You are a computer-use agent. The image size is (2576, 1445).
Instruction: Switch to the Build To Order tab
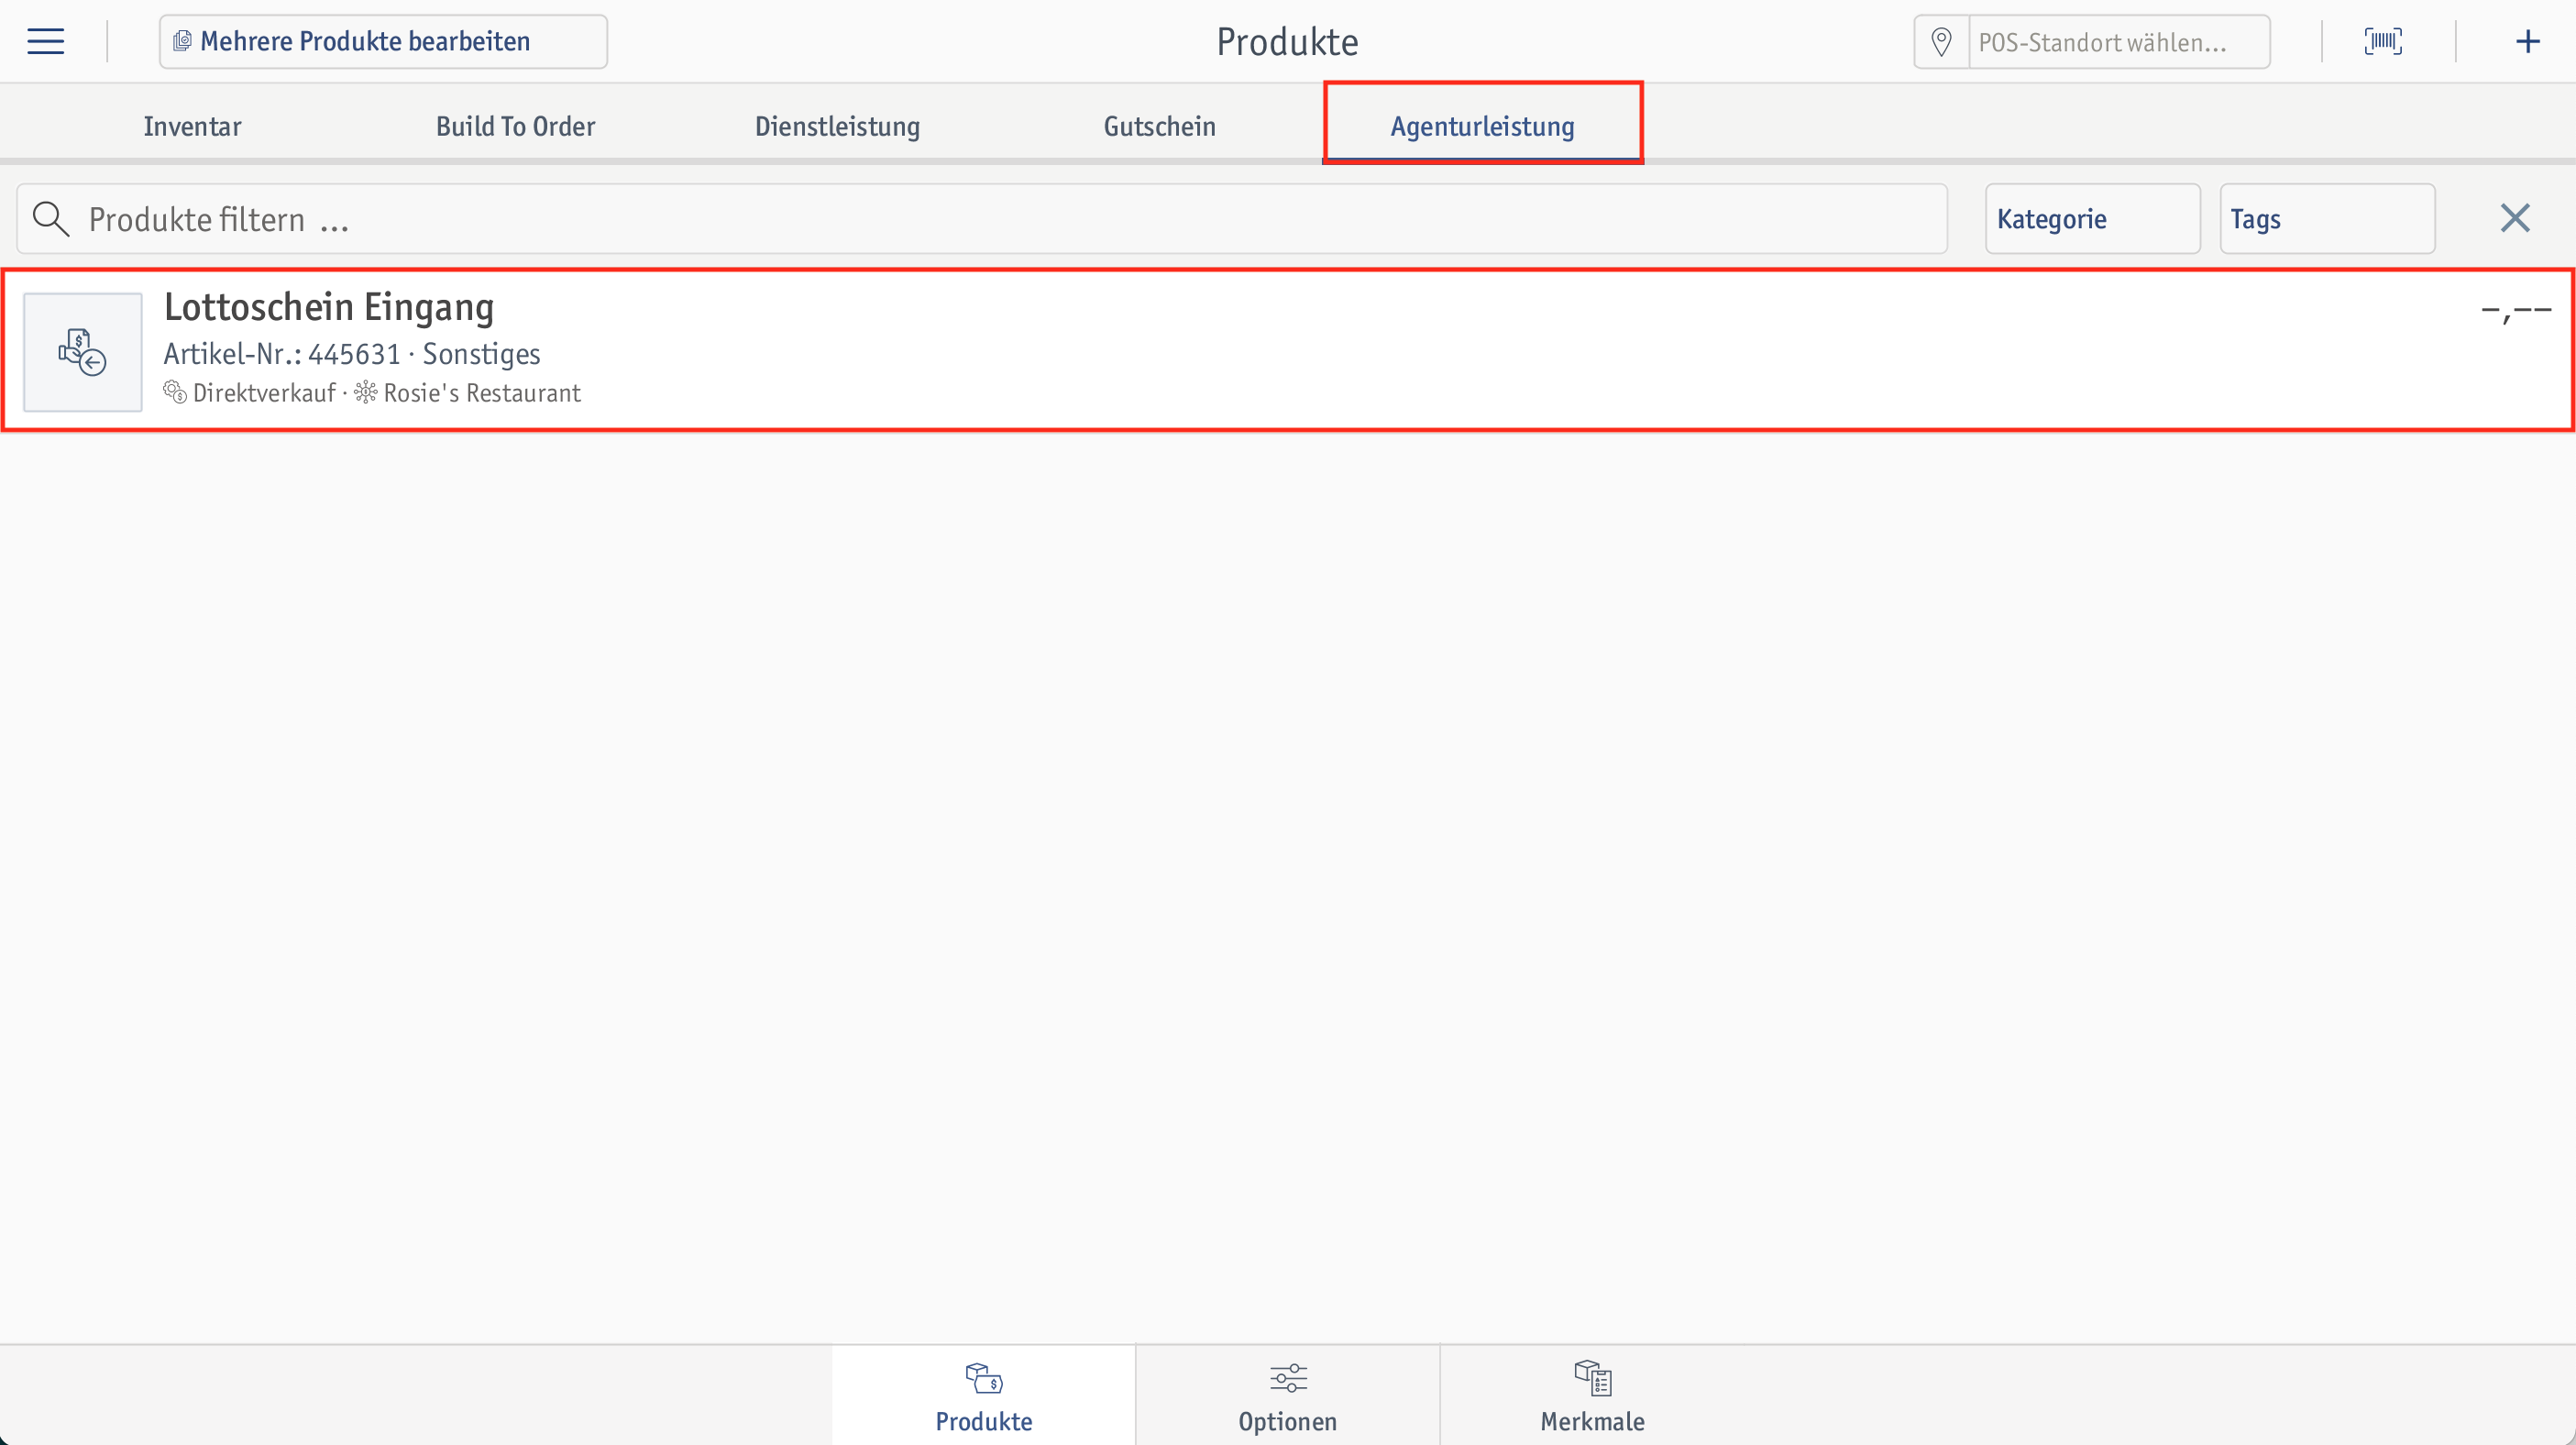[515, 126]
